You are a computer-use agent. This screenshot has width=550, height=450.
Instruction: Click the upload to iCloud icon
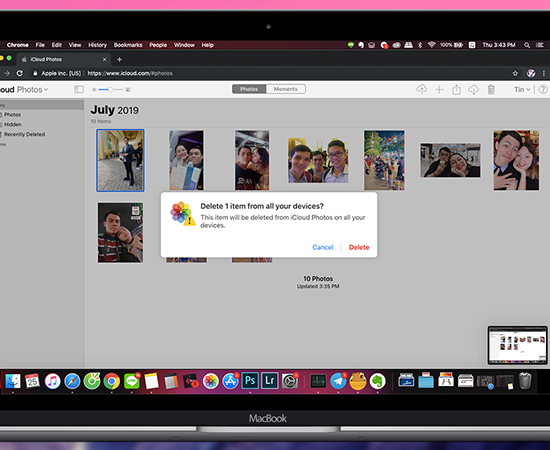point(422,89)
